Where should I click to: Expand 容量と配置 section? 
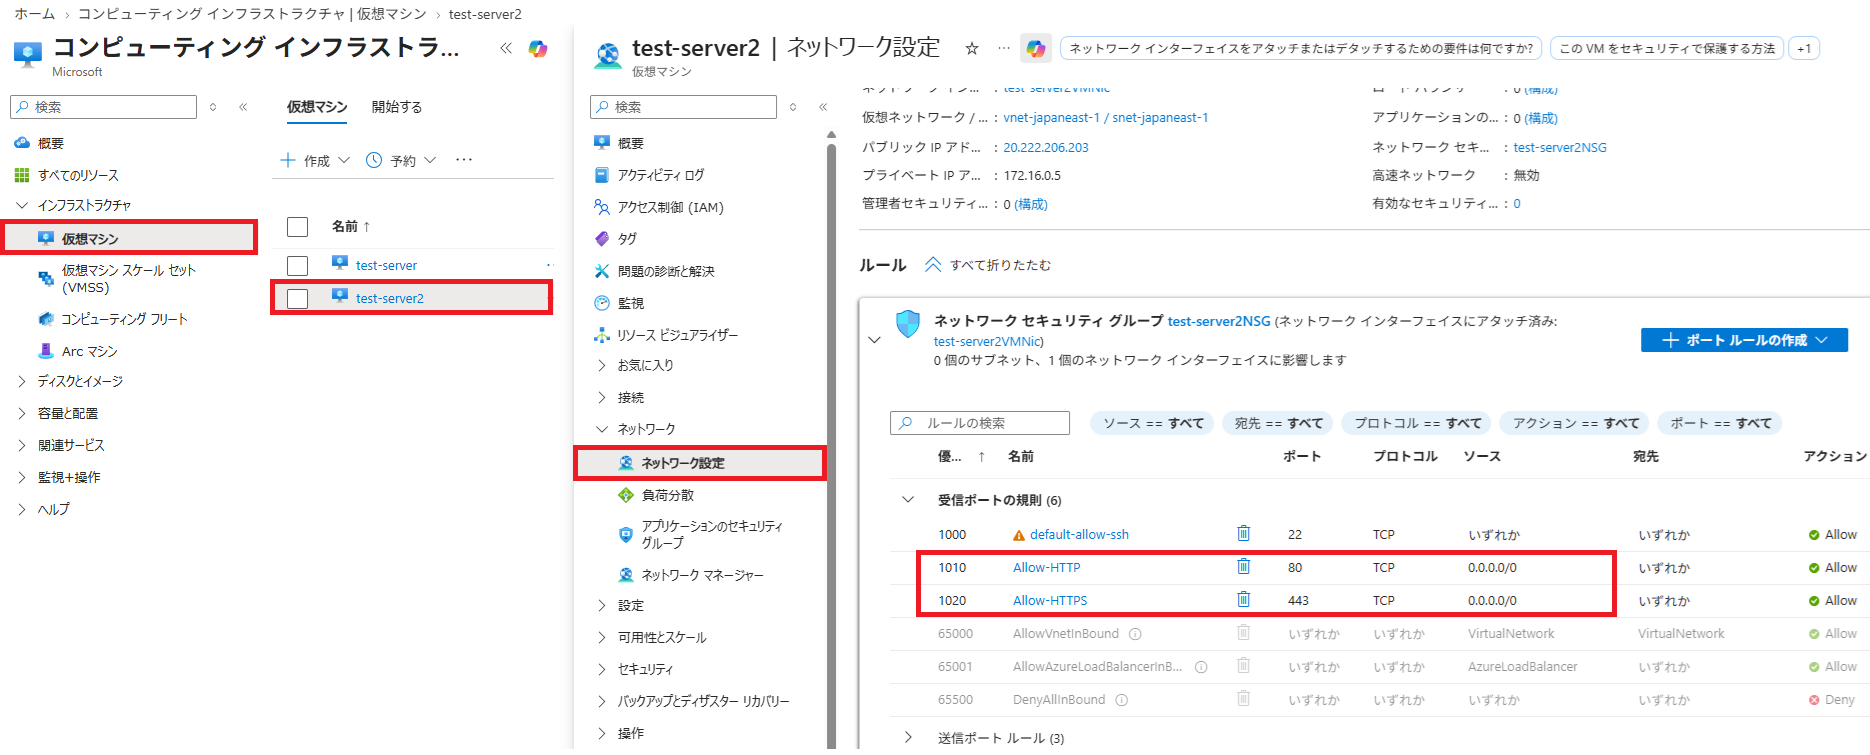(x=22, y=413)
